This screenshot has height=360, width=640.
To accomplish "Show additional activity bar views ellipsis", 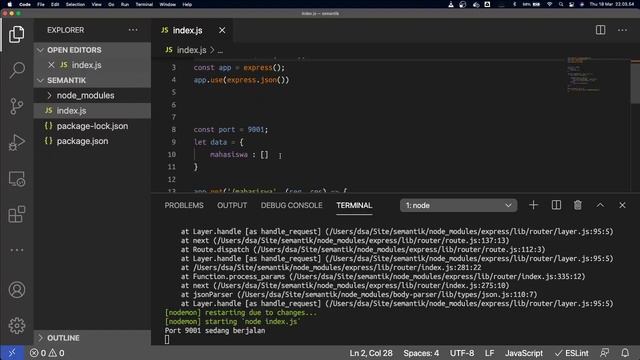I will (16, 250).
